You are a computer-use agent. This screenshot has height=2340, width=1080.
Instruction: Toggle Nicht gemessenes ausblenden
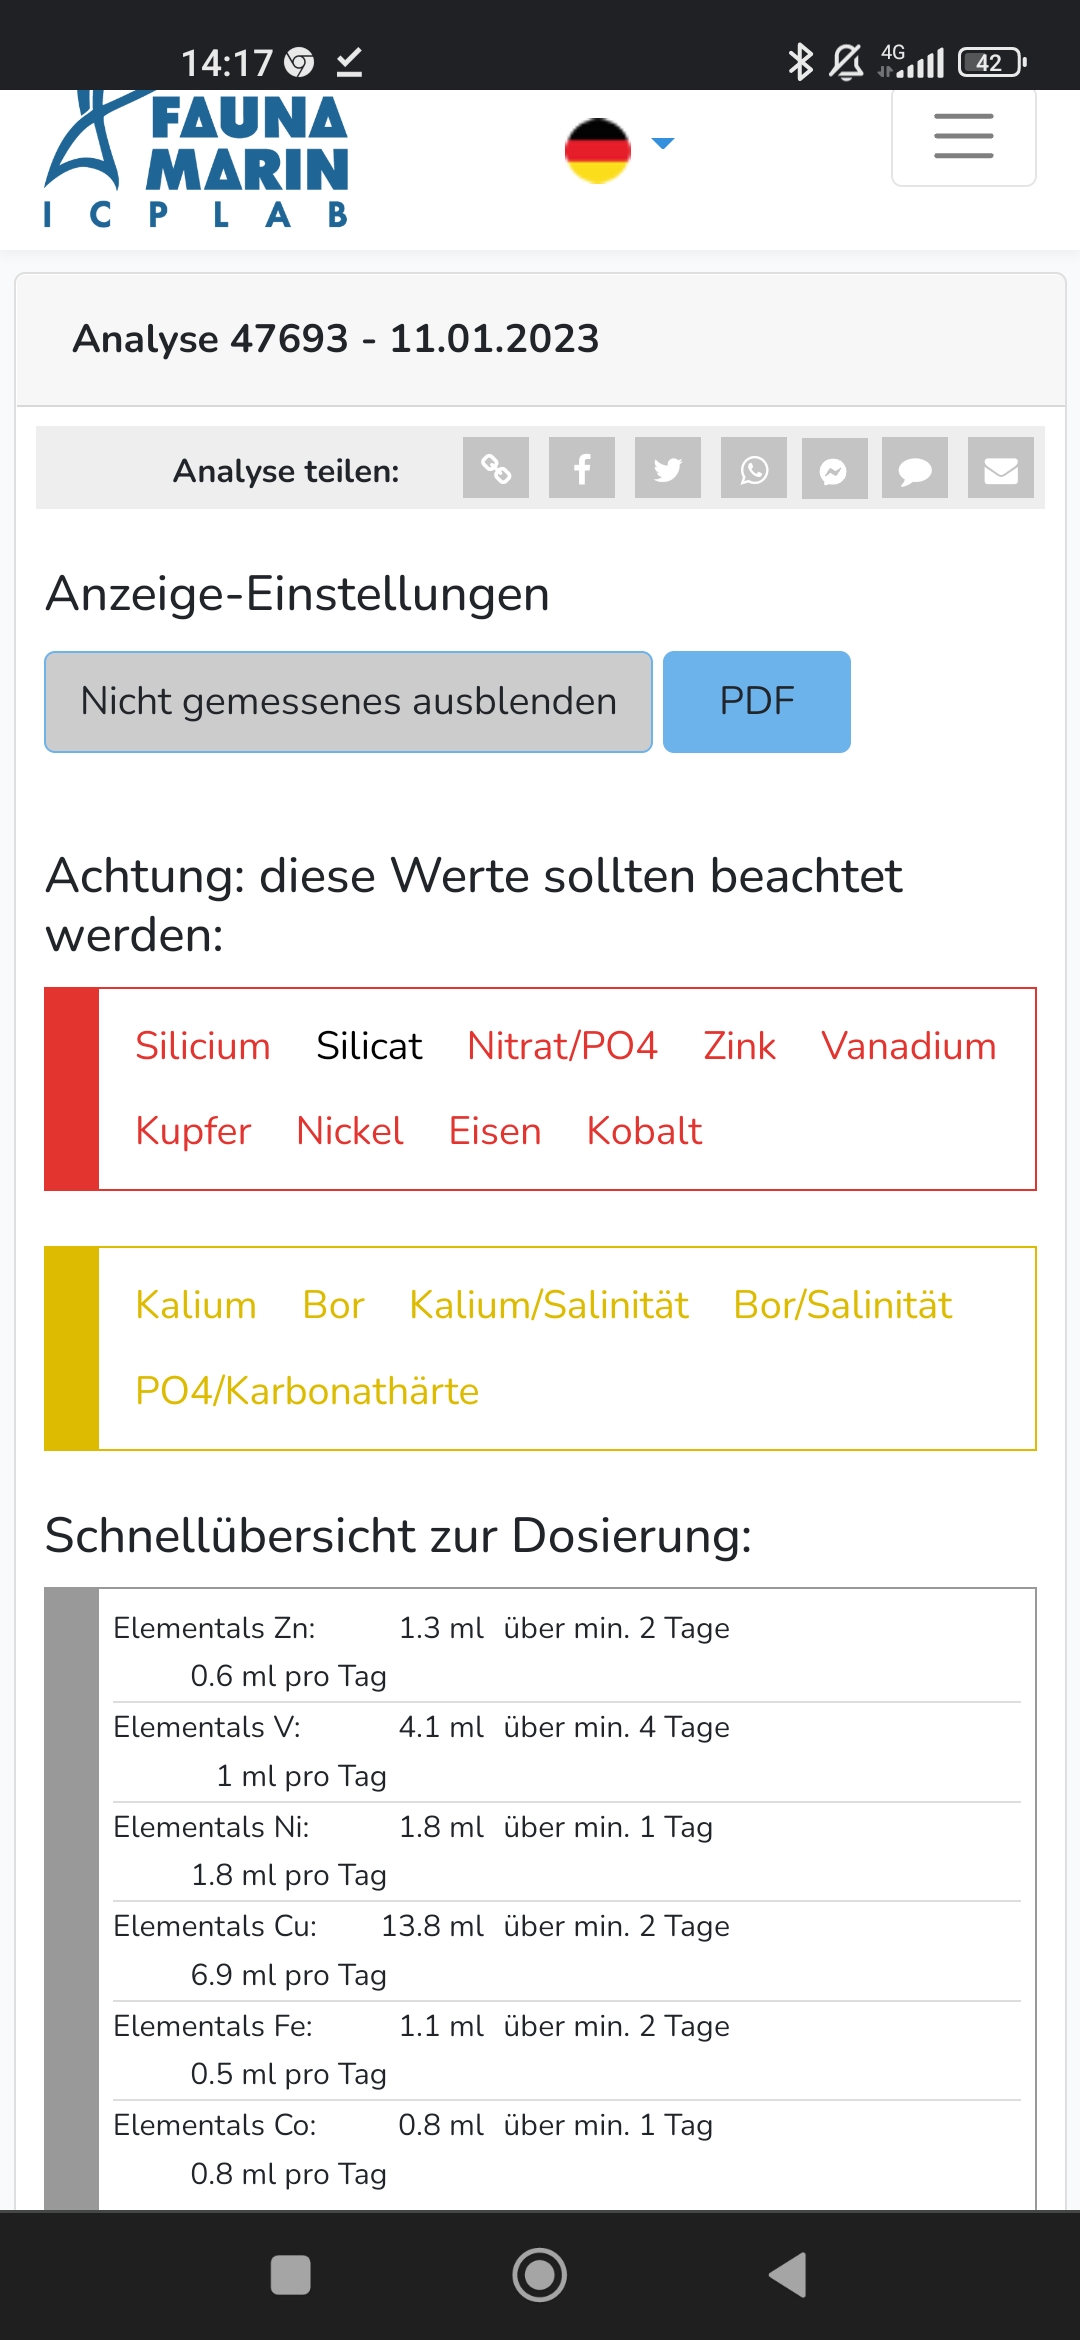click(348, 702)
